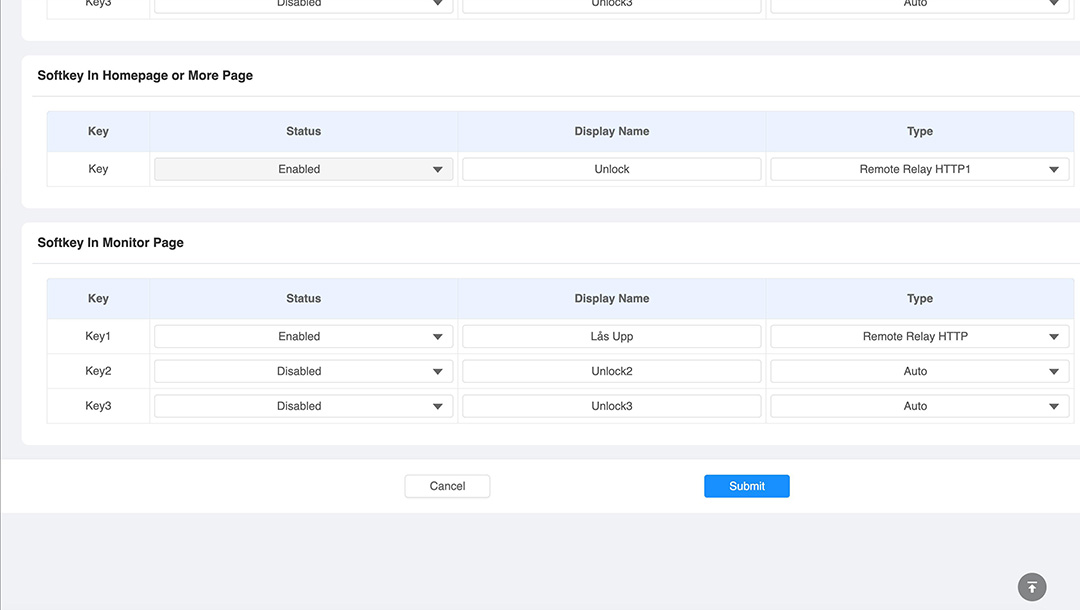Open the Remote Relay HTTP1 type dropdown
1080x610 pixels.
point(918,170)
